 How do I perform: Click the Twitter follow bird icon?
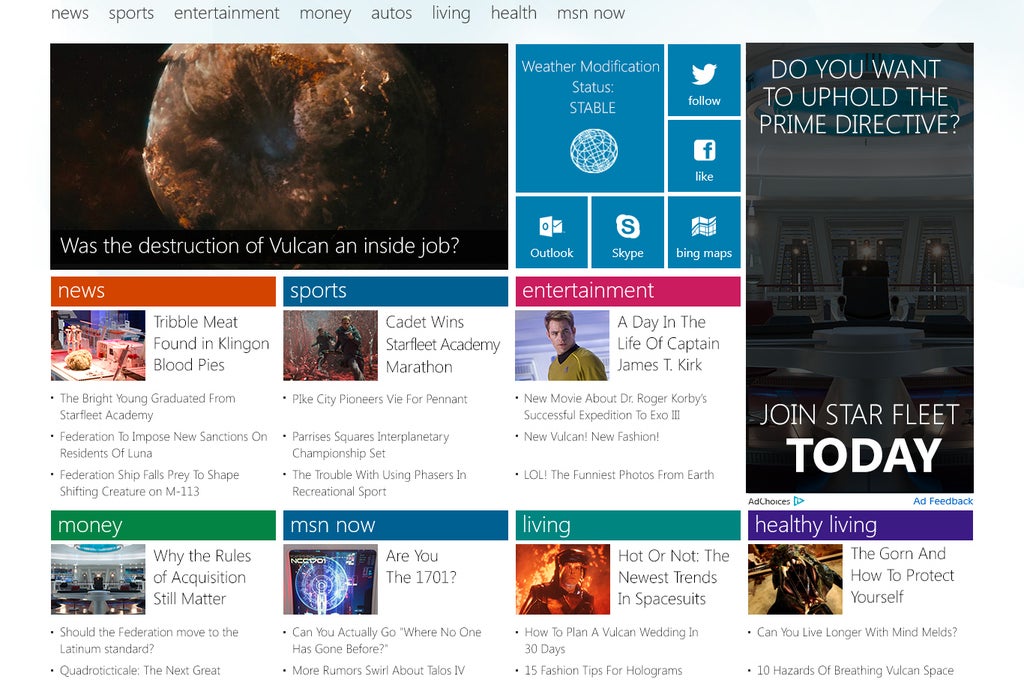pos(704,75)
